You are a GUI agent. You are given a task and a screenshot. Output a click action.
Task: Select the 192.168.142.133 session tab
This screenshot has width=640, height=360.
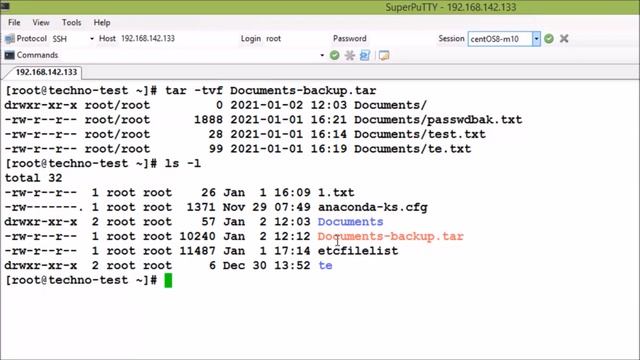tap(46, 72)
